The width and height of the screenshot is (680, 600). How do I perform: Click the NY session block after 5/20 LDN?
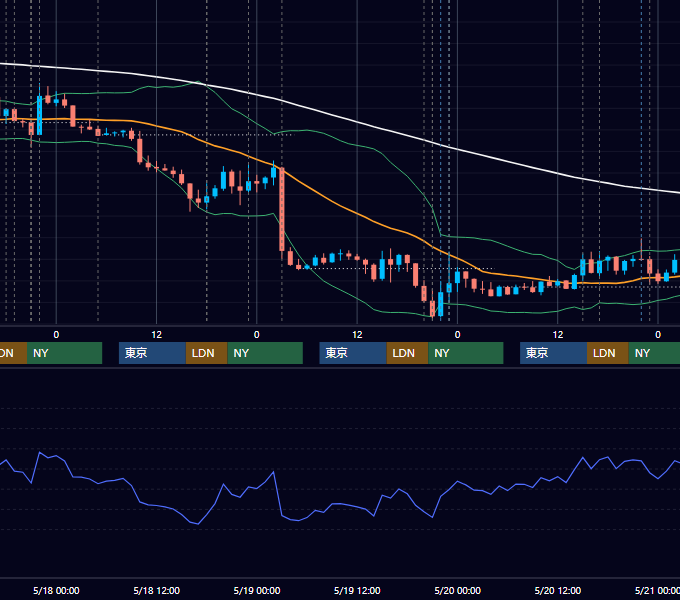(x=654, y=353)
